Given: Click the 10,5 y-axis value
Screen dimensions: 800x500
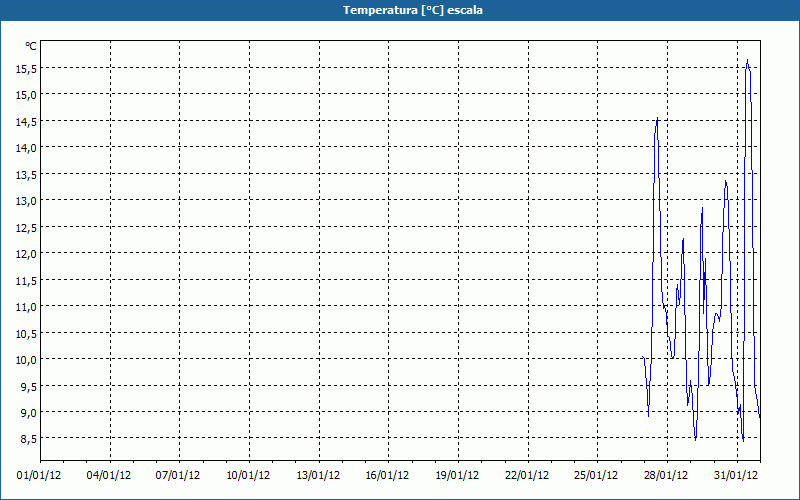Looking at the screenshot, I should (27, 334).
